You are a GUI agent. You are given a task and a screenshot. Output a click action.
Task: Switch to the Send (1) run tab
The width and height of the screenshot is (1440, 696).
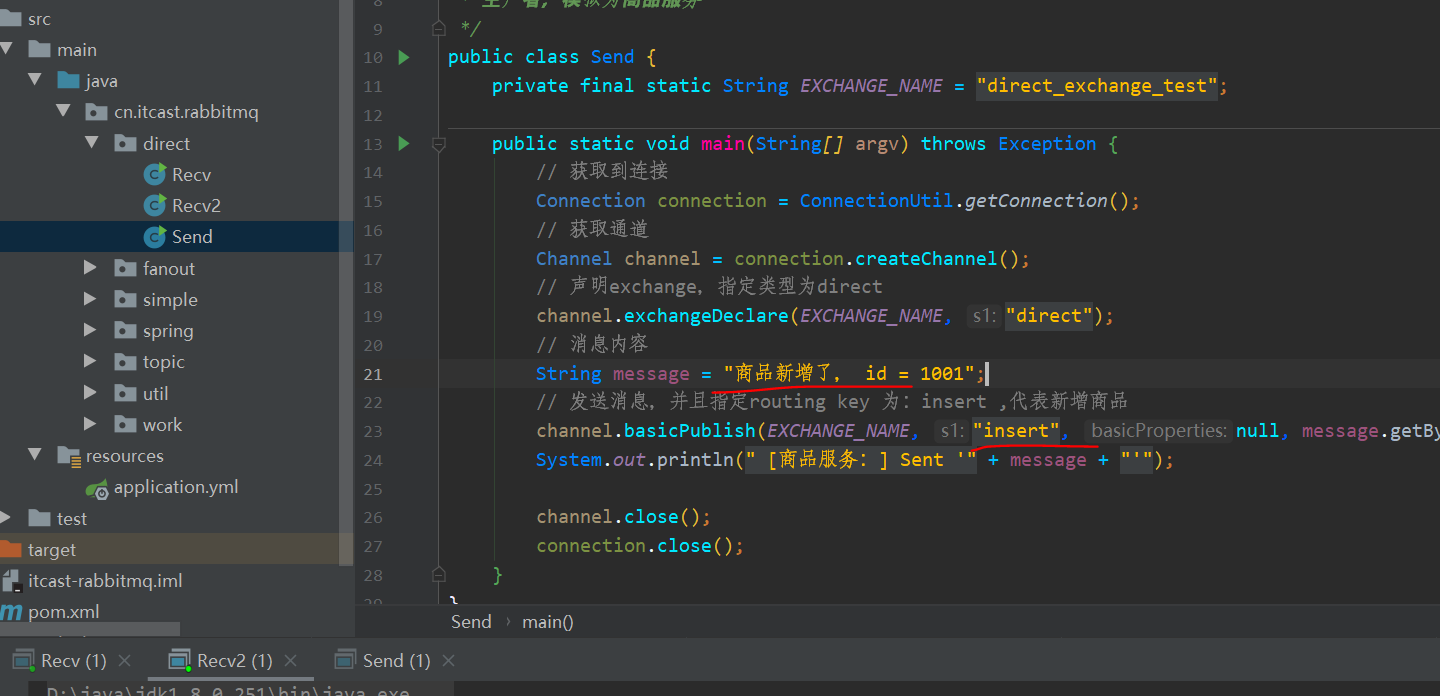click(x=396, y=661)
